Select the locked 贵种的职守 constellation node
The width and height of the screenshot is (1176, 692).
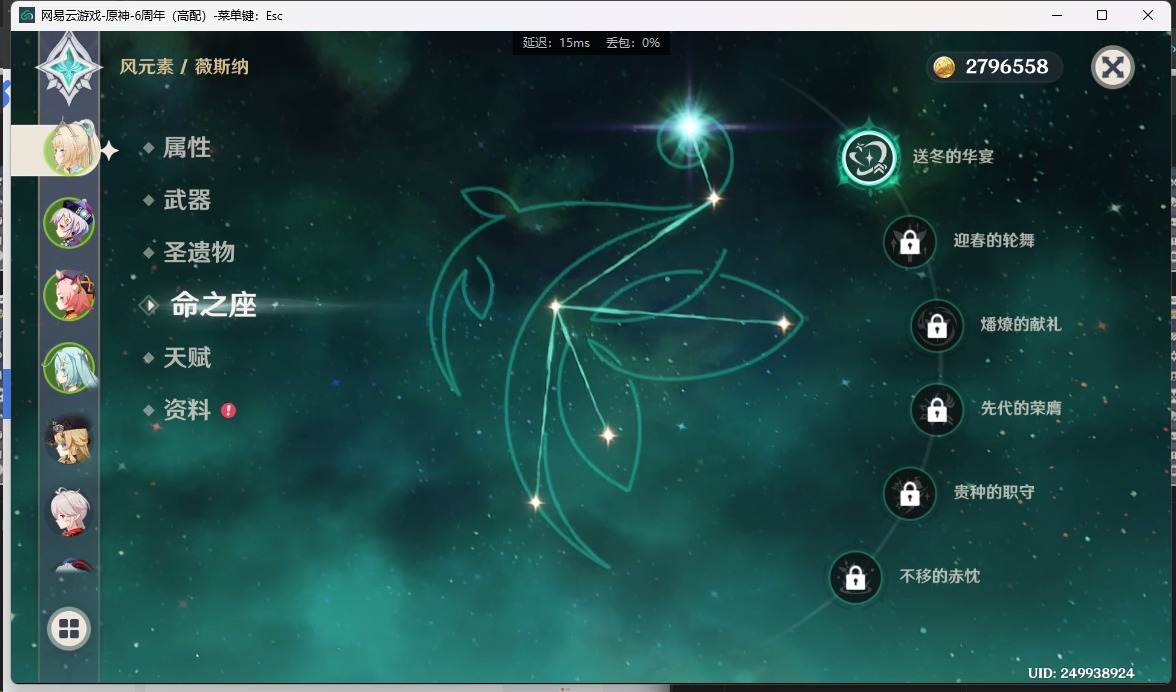point(910,493)
